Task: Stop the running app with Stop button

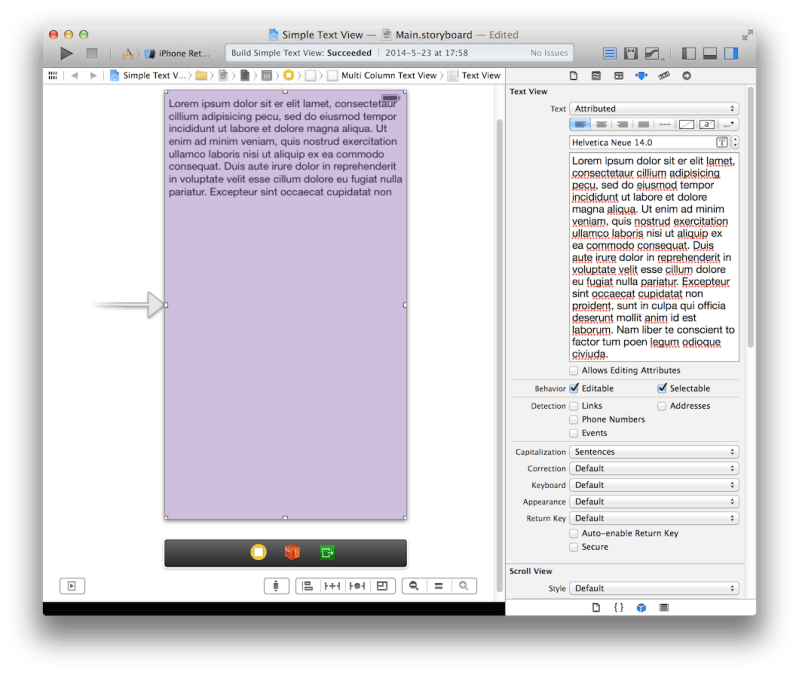Action: coord(92,53)
